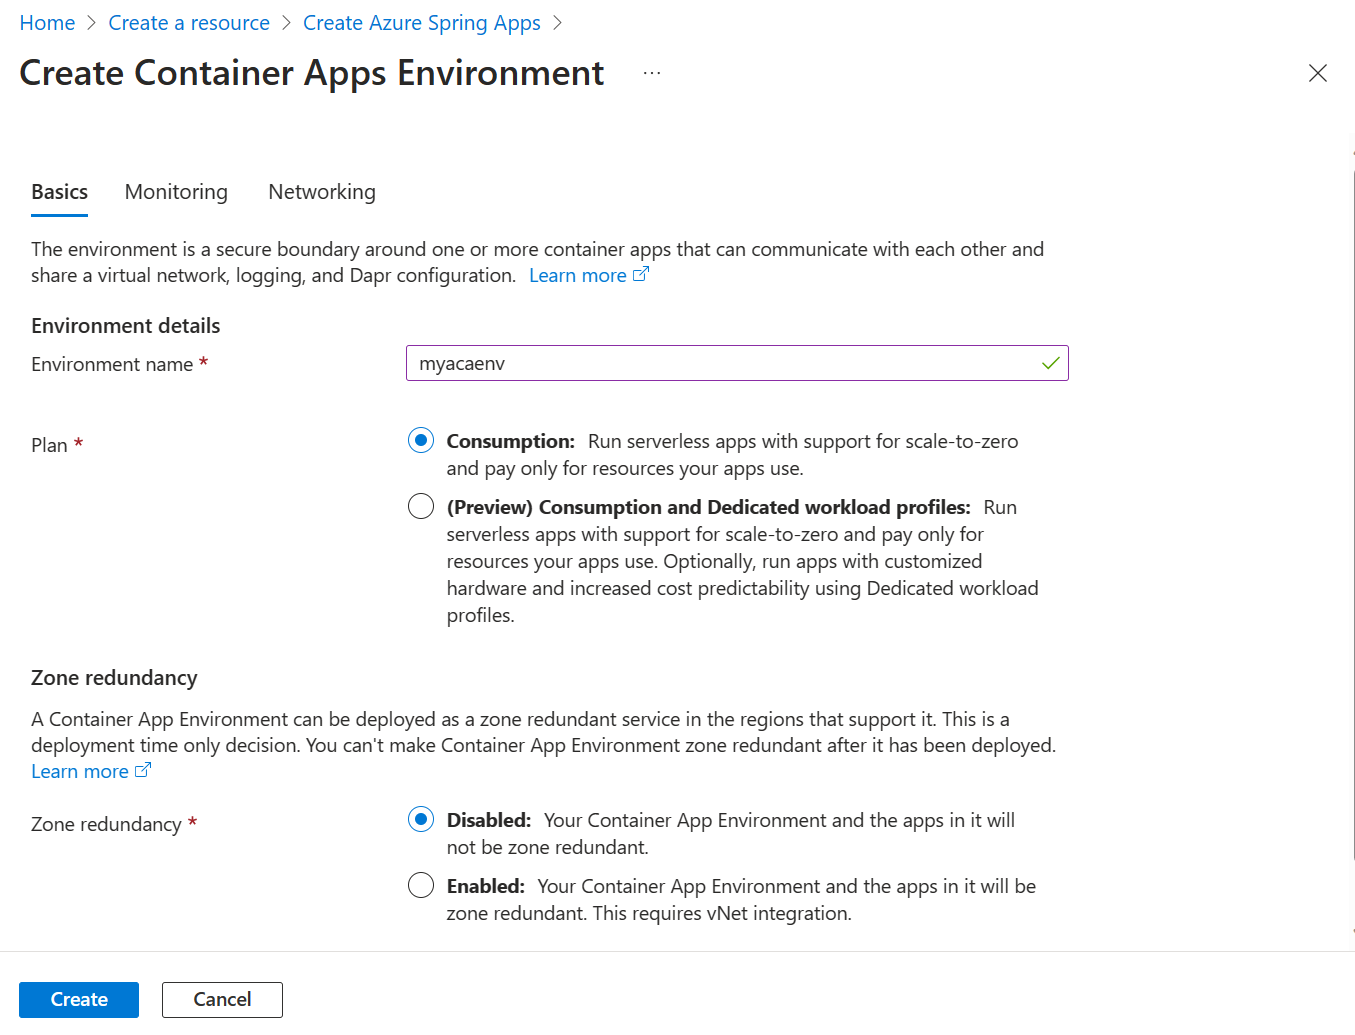Open the ellipsis more options menu
1355x1035 pixels.
point(652,73)
